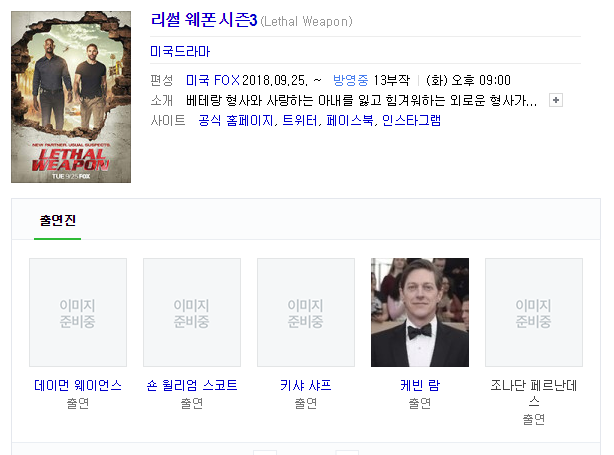
Task: Click the 미국 FOX broadcaster link
Action: coord(213,80)
